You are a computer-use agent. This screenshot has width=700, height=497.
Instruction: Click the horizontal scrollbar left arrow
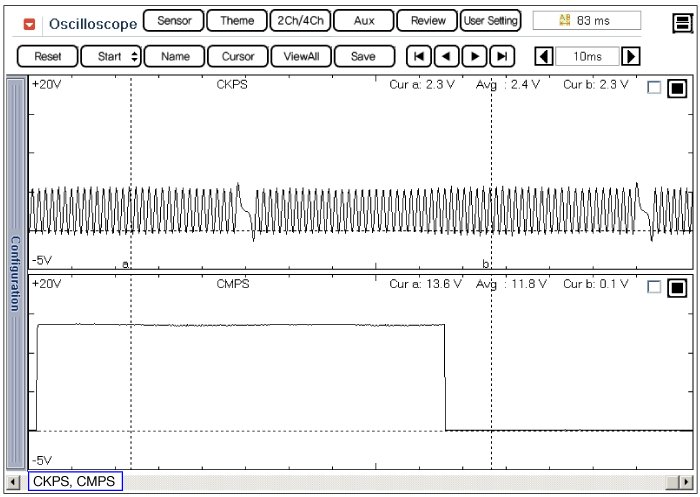click(13, 483)
